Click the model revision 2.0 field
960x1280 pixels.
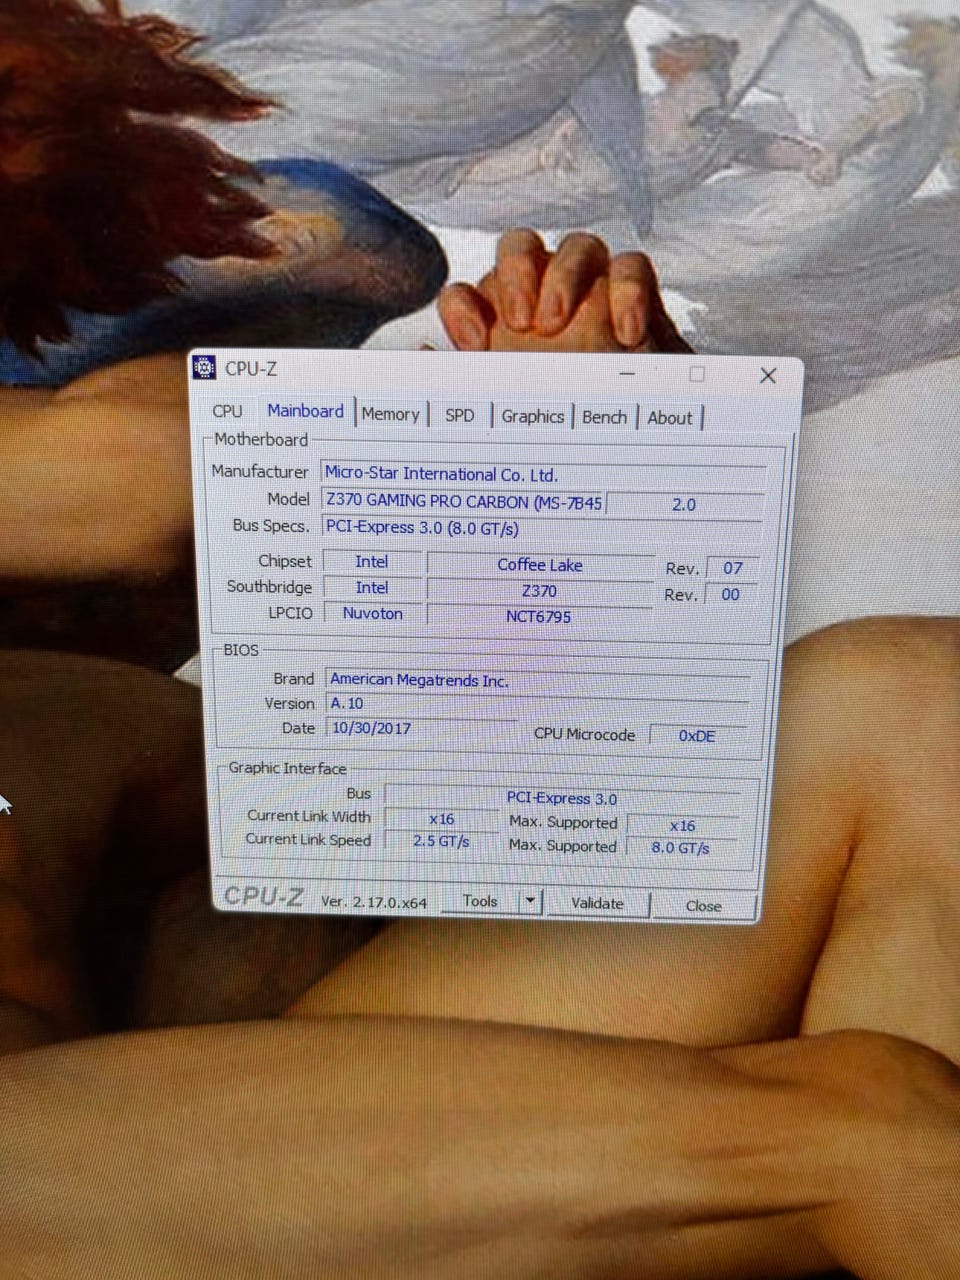(x=685, y=504)
